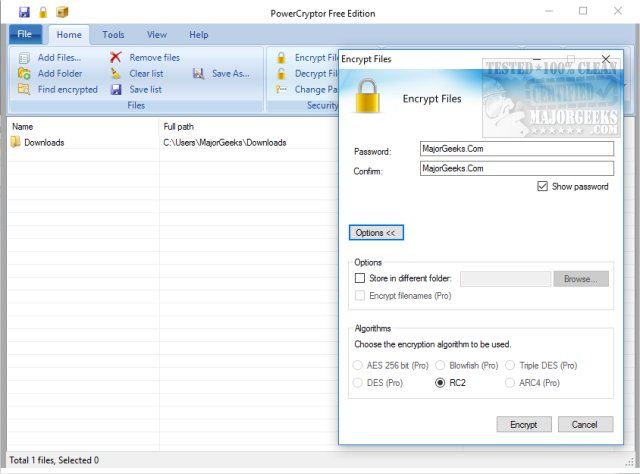Switch to the Tools tab
This screenshot has width=640, height=474.
click(113, 35)
